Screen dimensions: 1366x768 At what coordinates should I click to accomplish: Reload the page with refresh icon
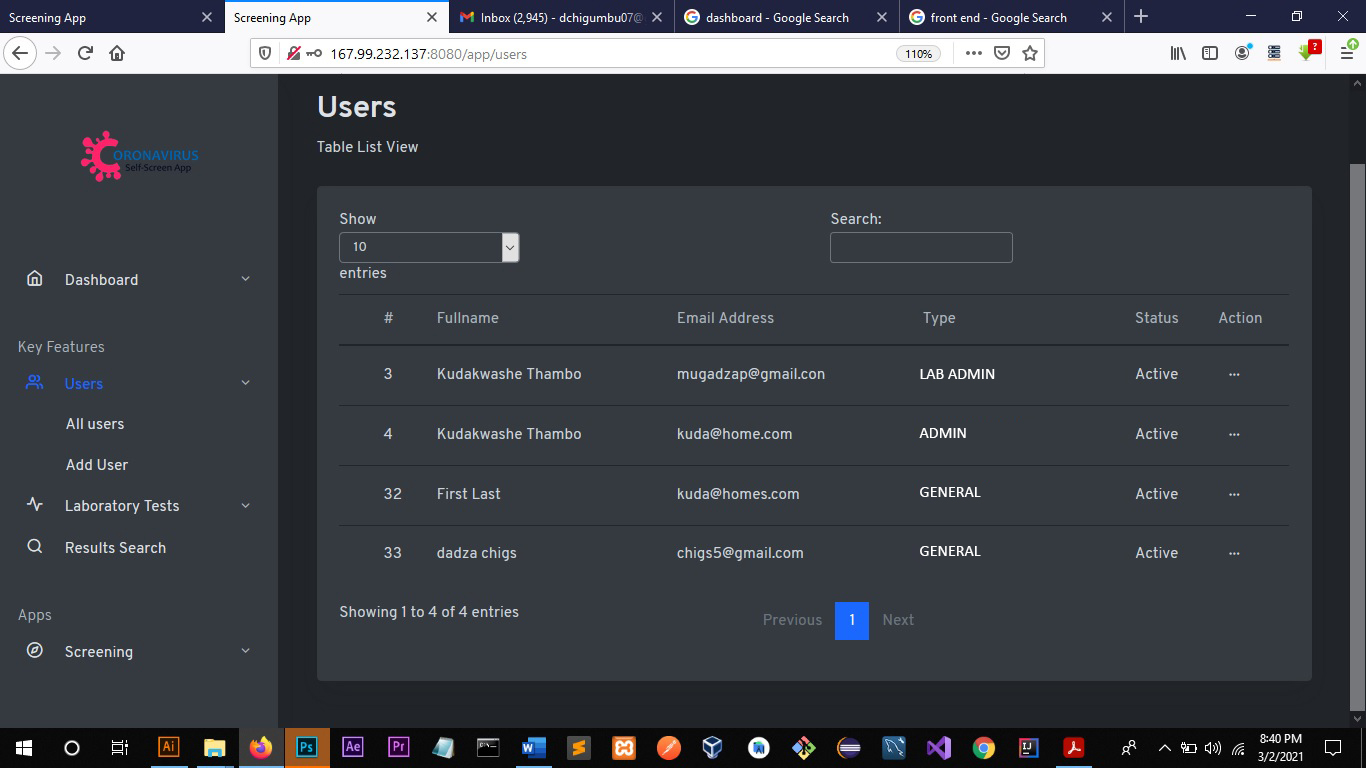(85, 54)
